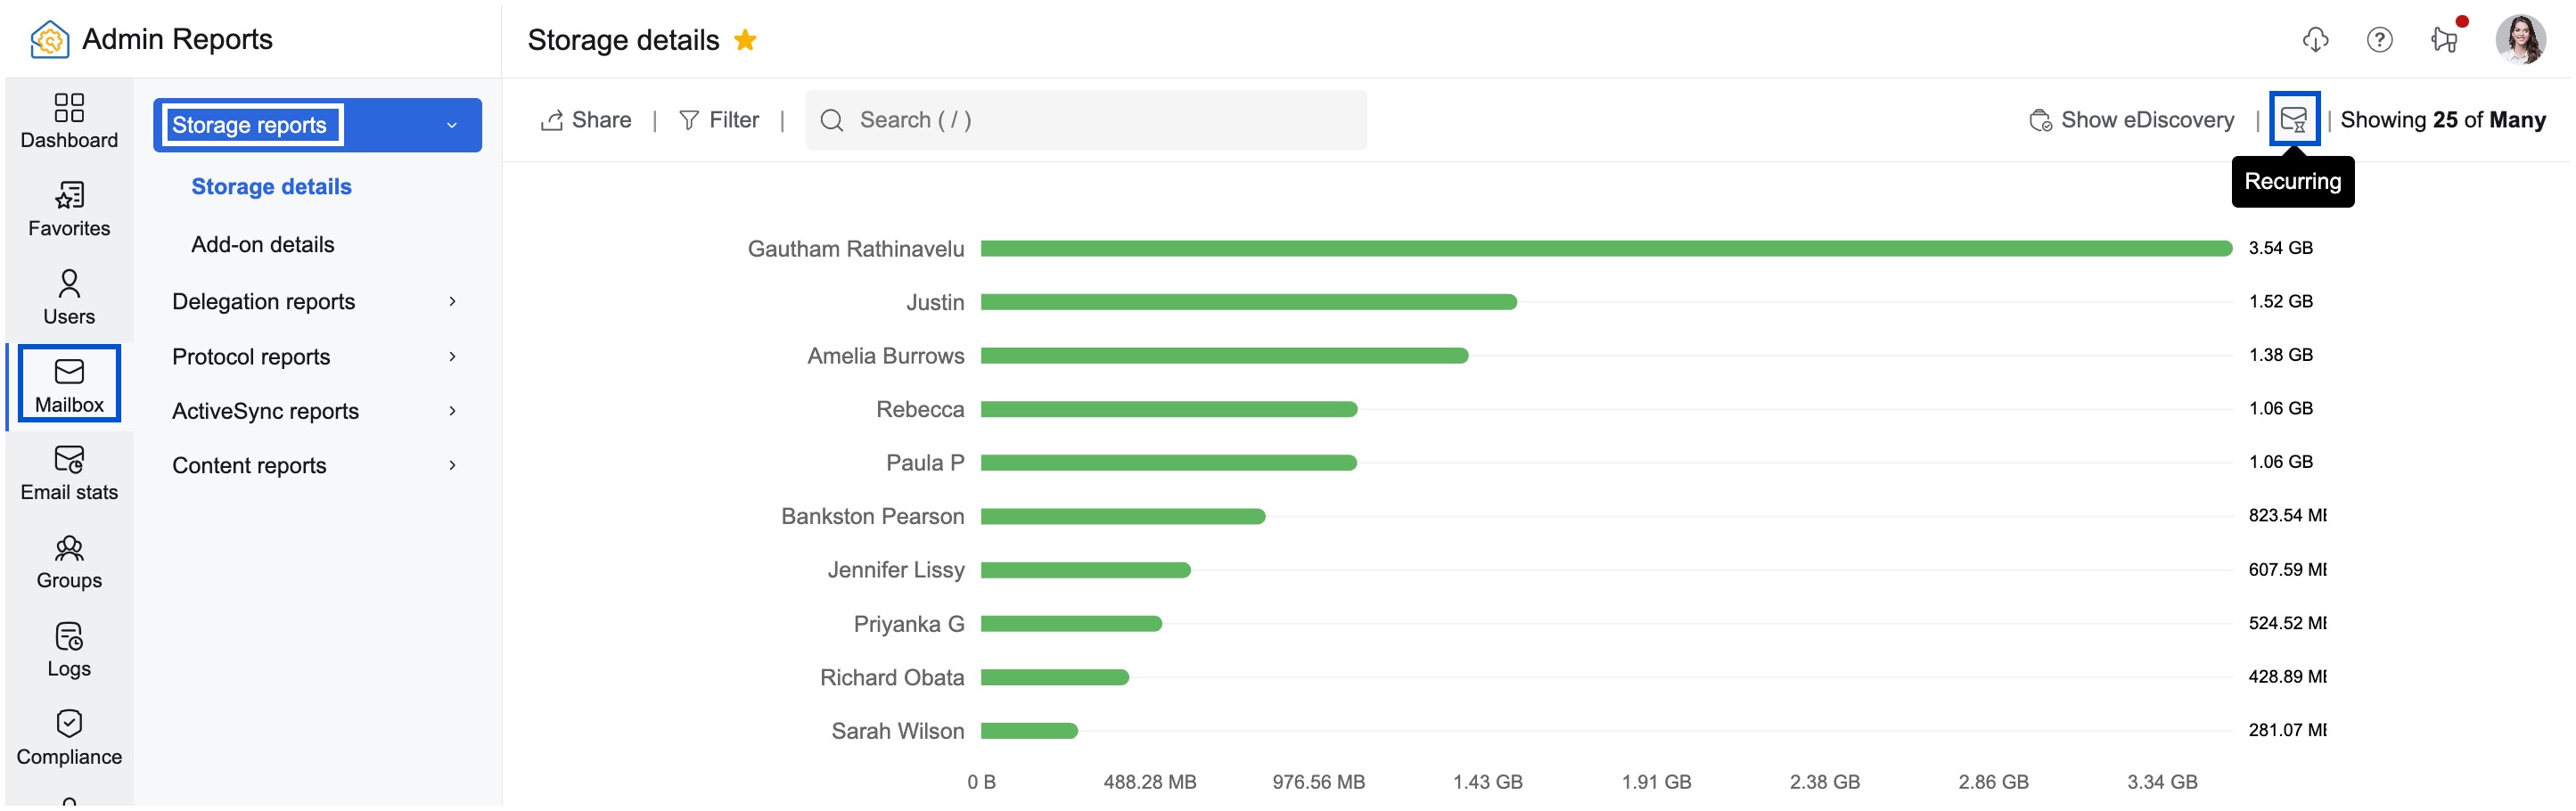This screenshot has width=2576, height=811.
Task: Click the announcements megaphone icon
Action: [x=2446, y=40]
